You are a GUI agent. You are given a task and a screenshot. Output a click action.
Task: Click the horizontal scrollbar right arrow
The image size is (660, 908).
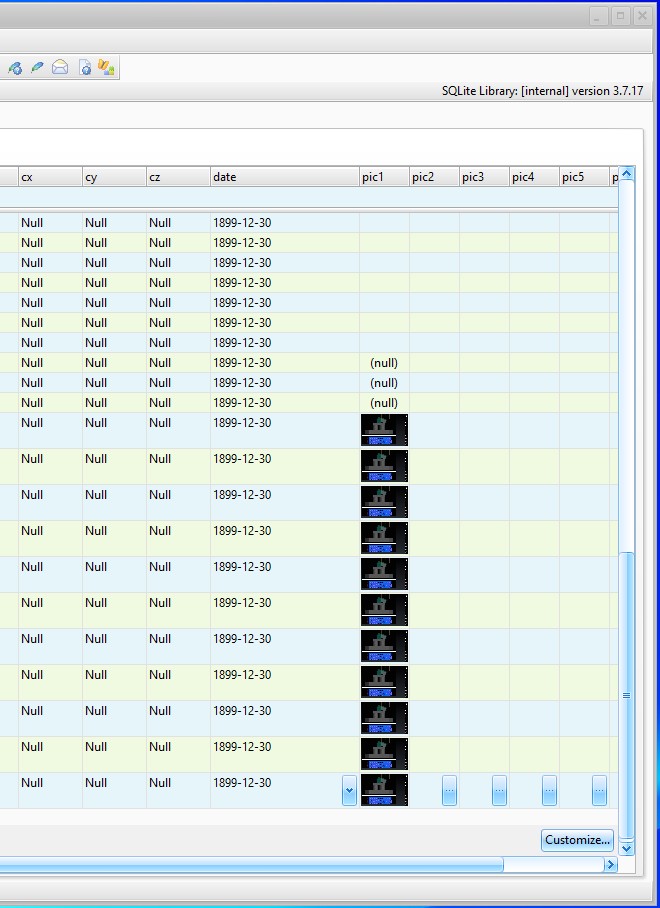coord(610,865)
